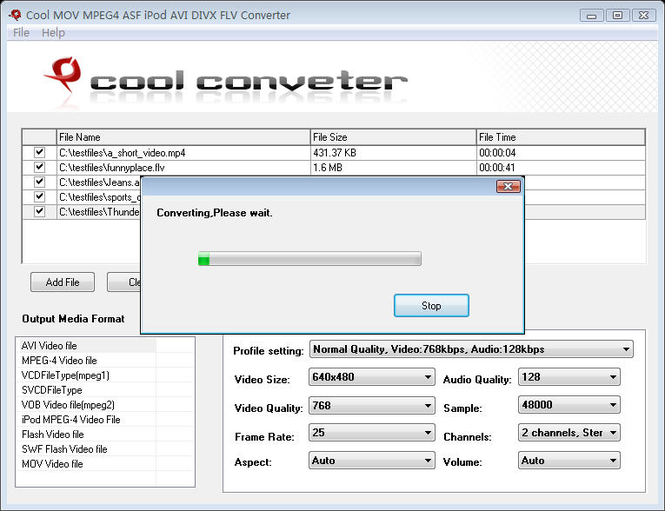Open the Audio Quality 128 dropdown
The width and height of the screenshot is (665, 511).
click(x=569, y=377)
